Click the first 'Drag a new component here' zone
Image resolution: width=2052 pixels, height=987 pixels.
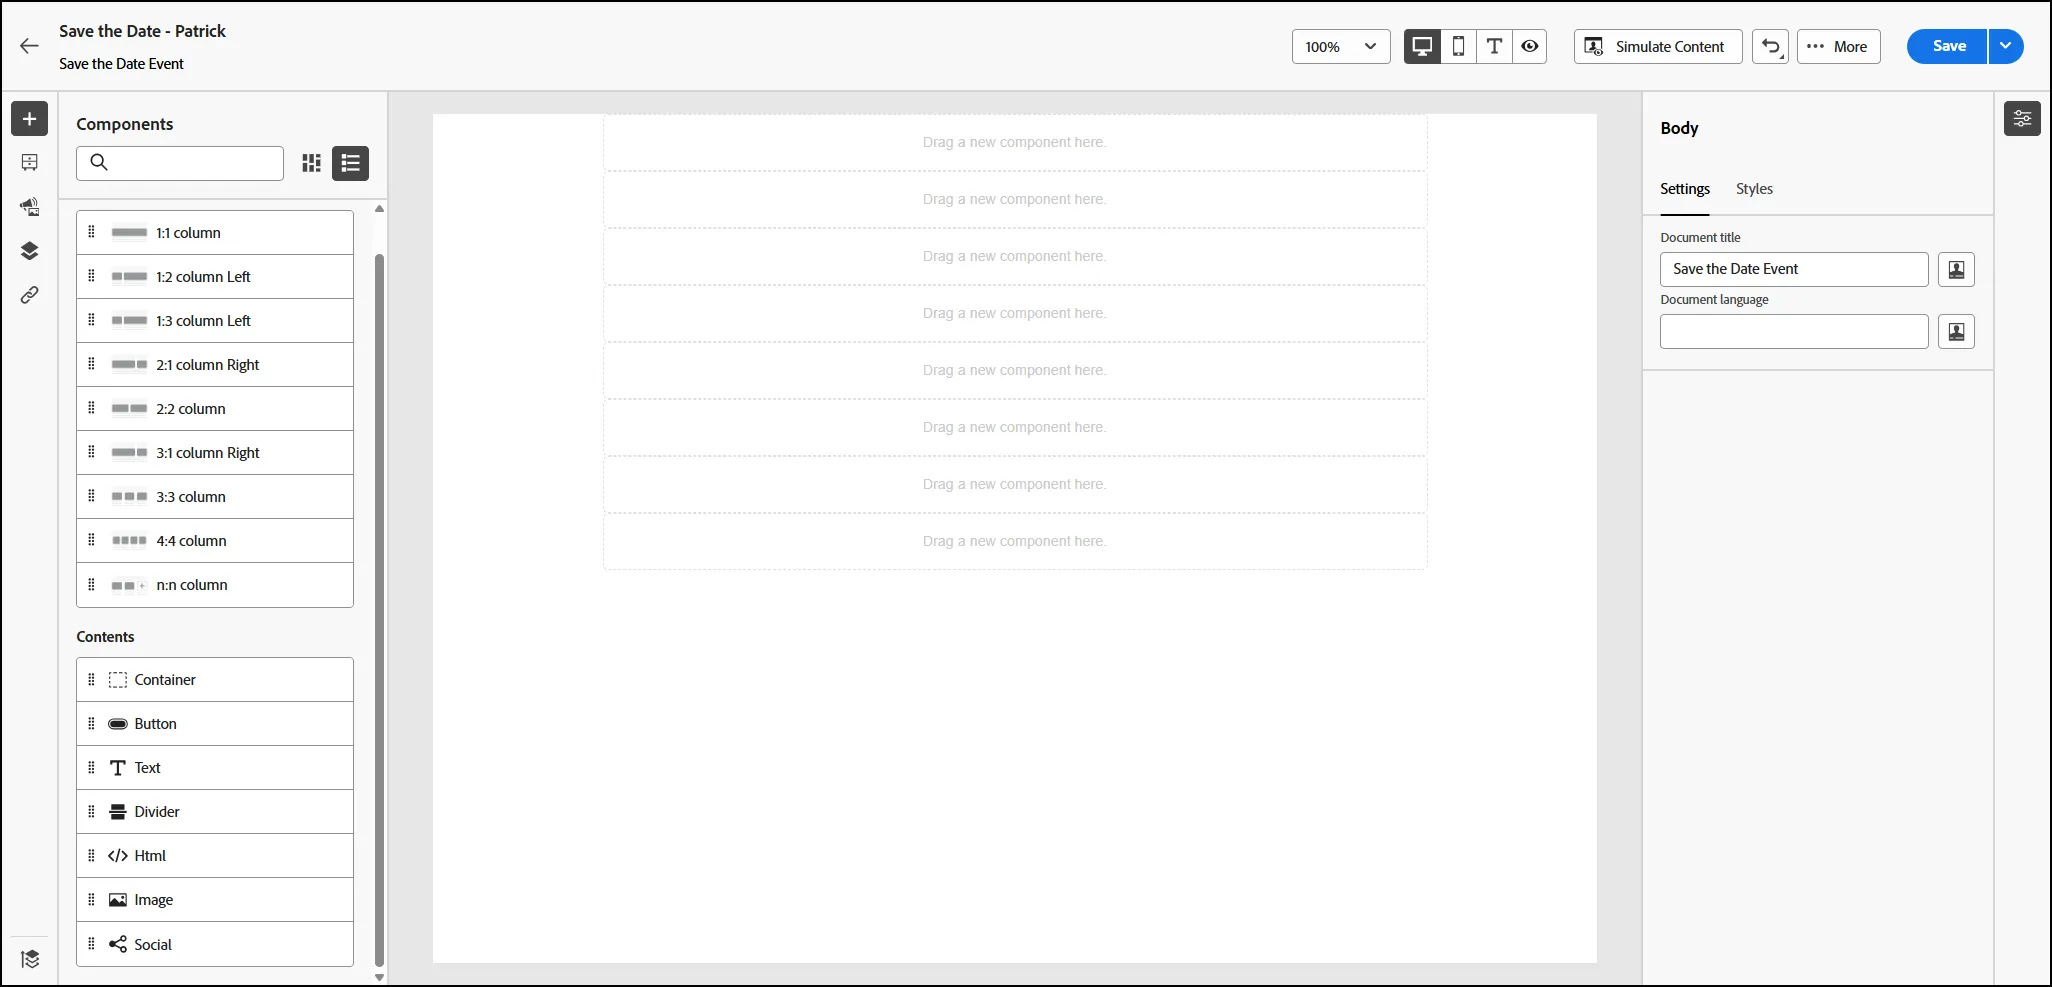pyautogui.click(x=1015, y=142)
